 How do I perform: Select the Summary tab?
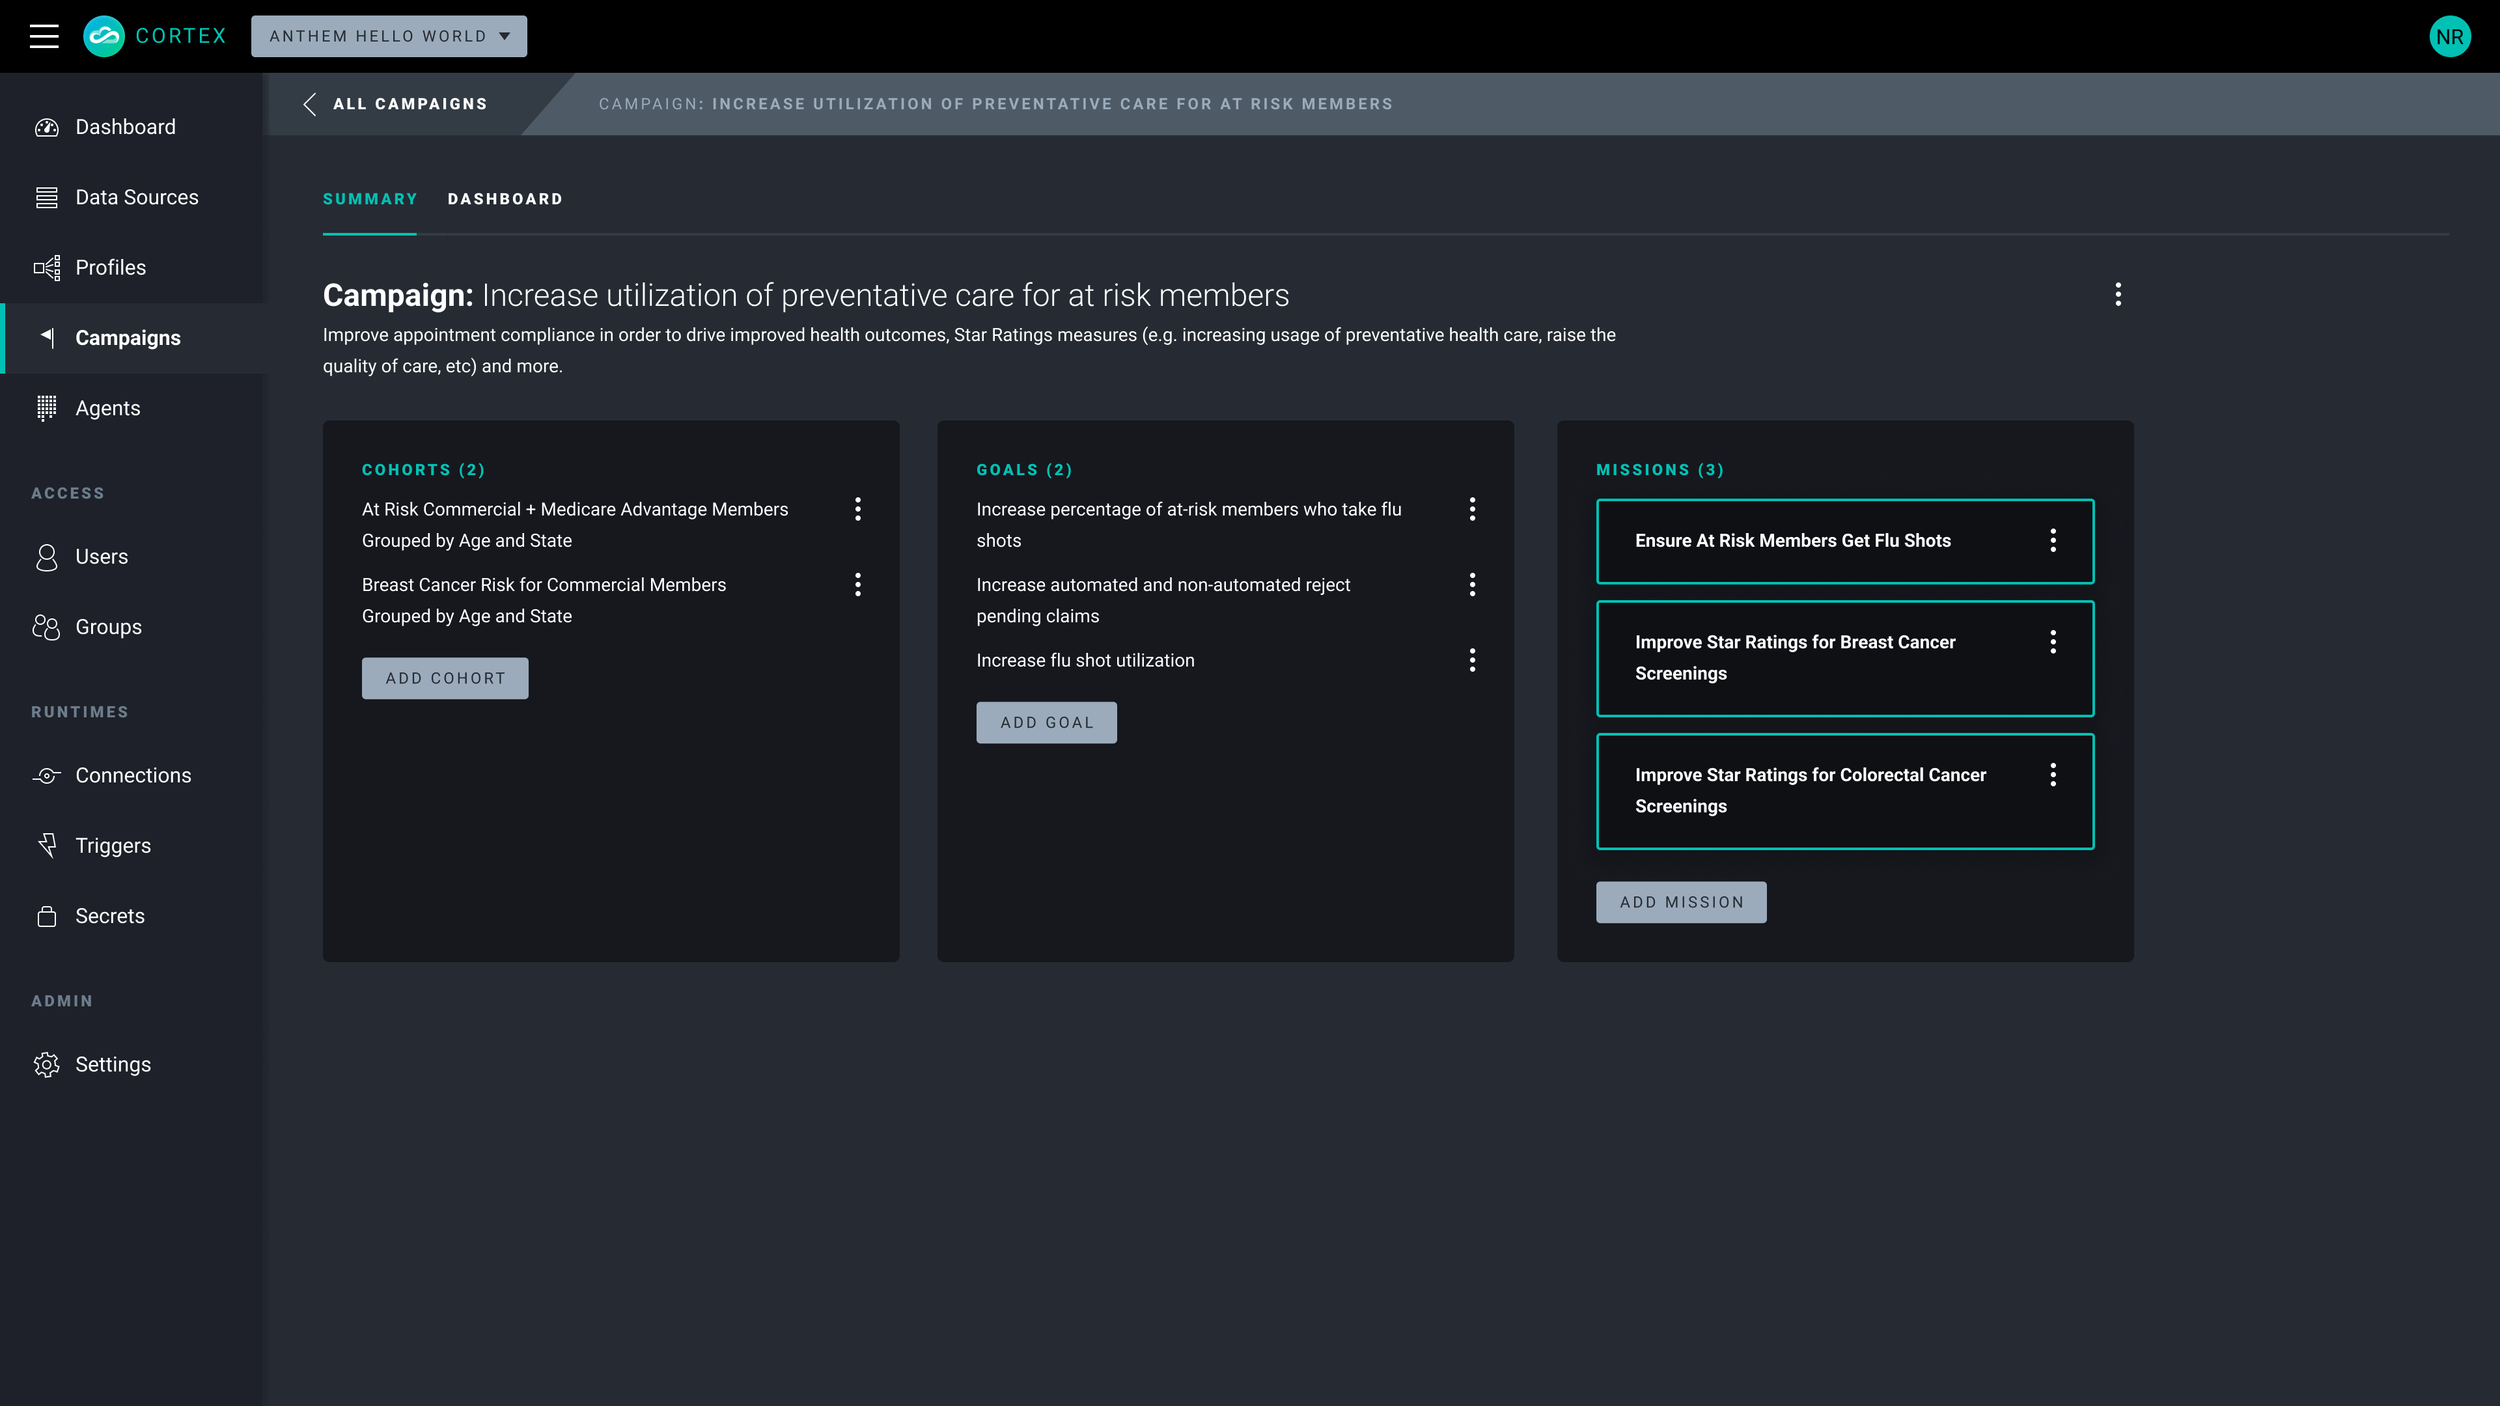pos(370,199)
